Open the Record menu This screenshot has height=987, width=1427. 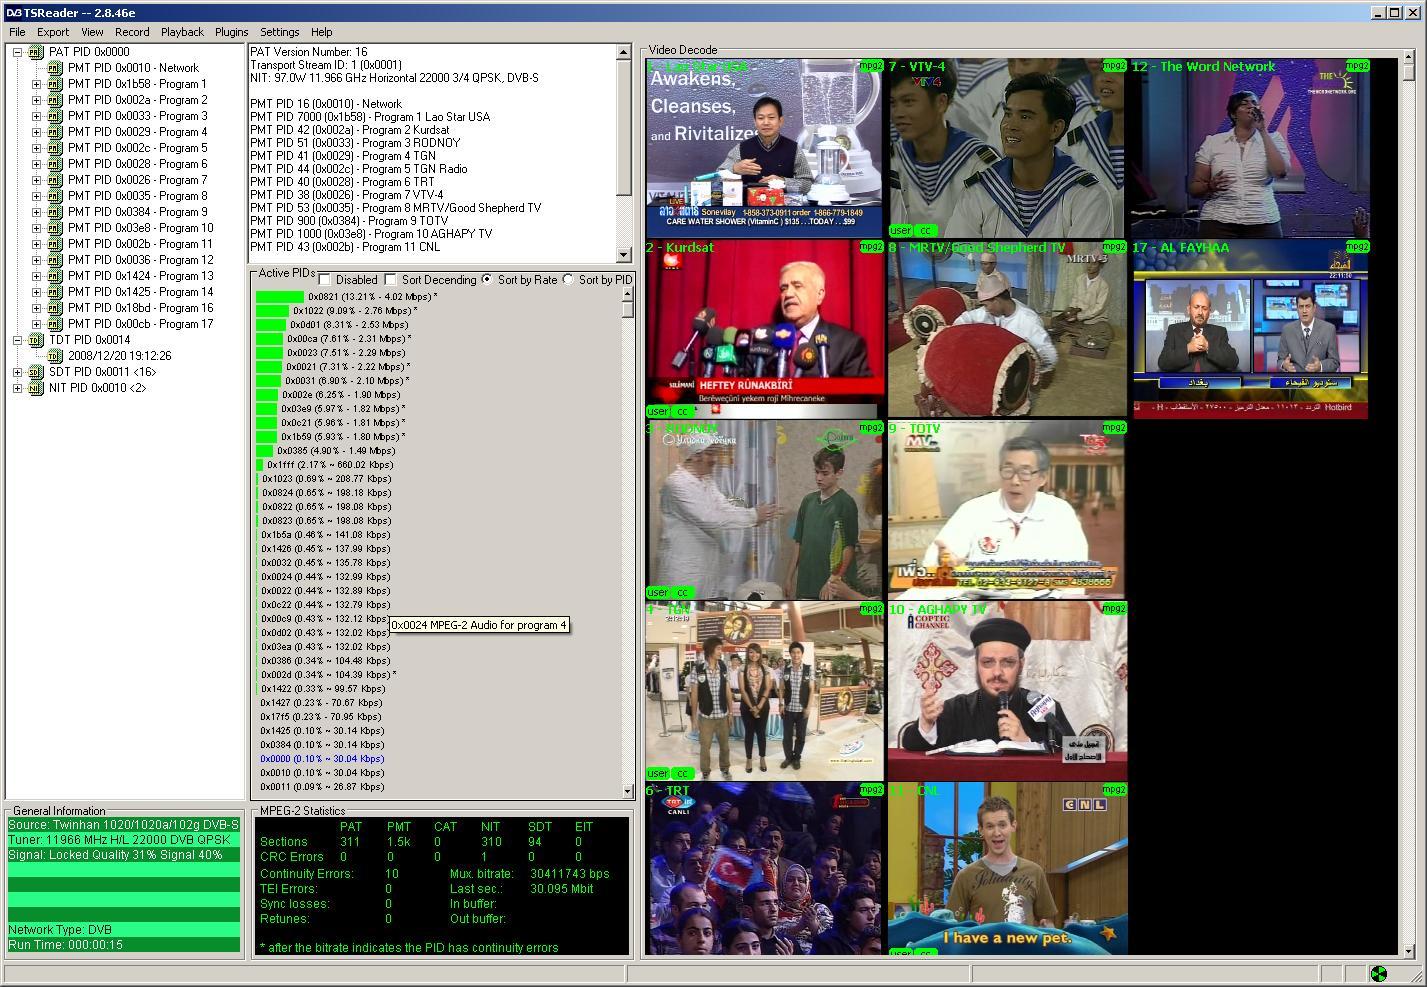(132, 32)
